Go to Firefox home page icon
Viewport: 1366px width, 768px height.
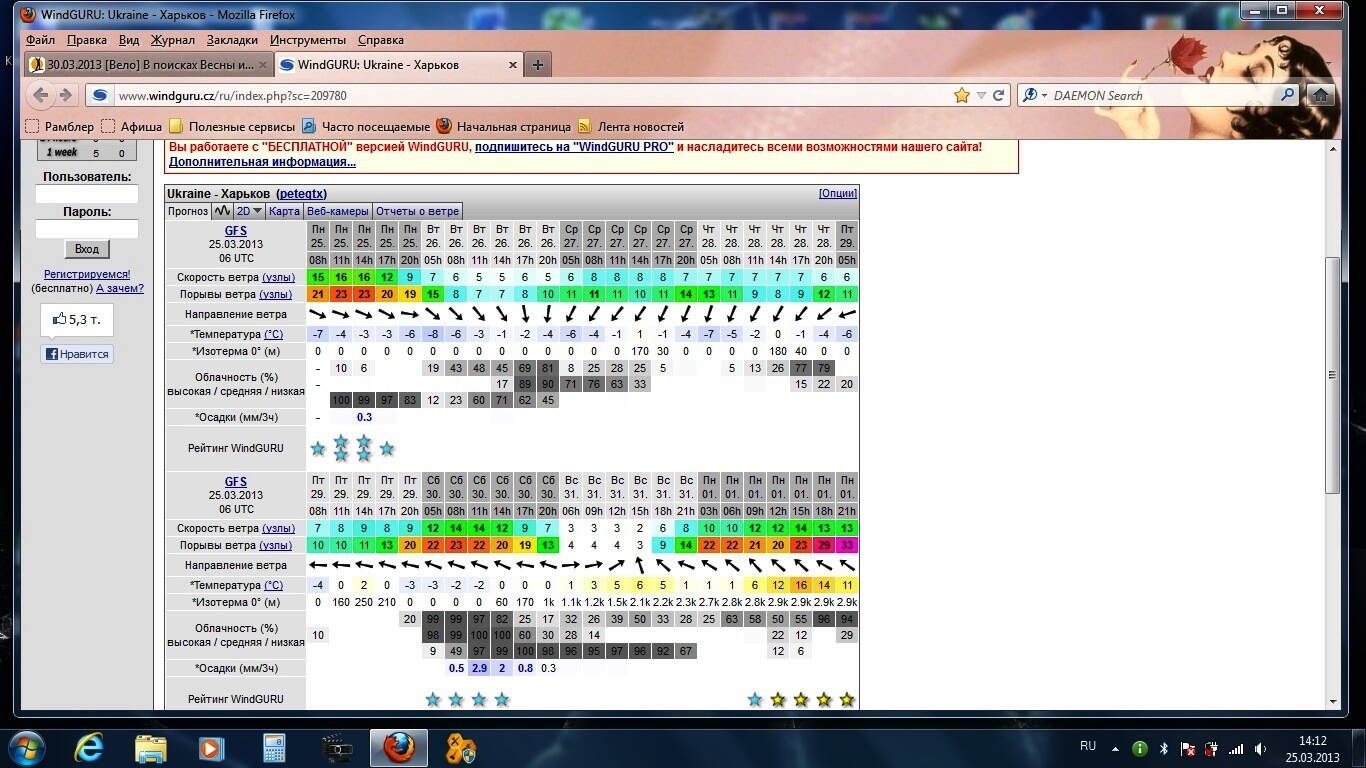[x=1320, y=95]
